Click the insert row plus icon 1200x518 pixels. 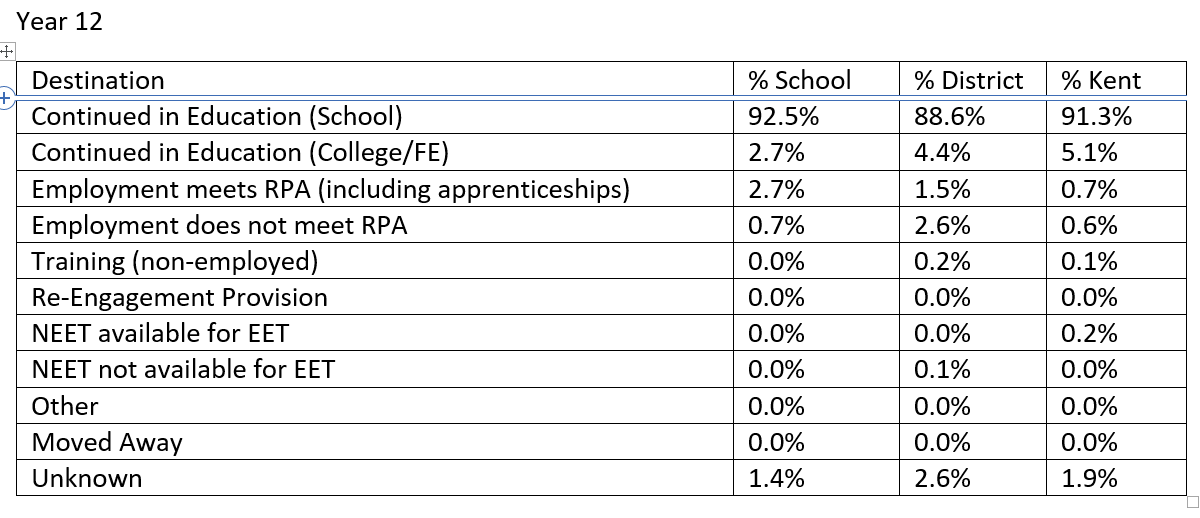pos(6,98)
